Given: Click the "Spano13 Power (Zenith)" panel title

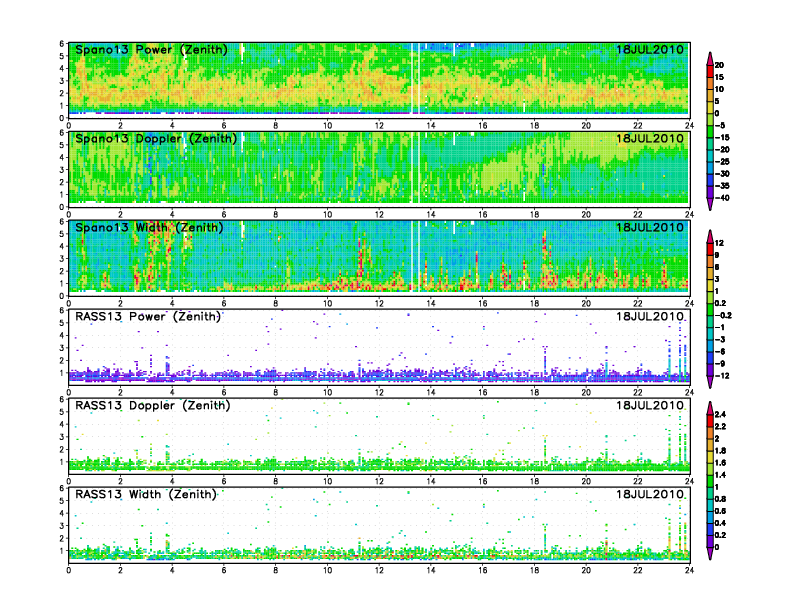Looking at the screenshot, I should (152, 50).
